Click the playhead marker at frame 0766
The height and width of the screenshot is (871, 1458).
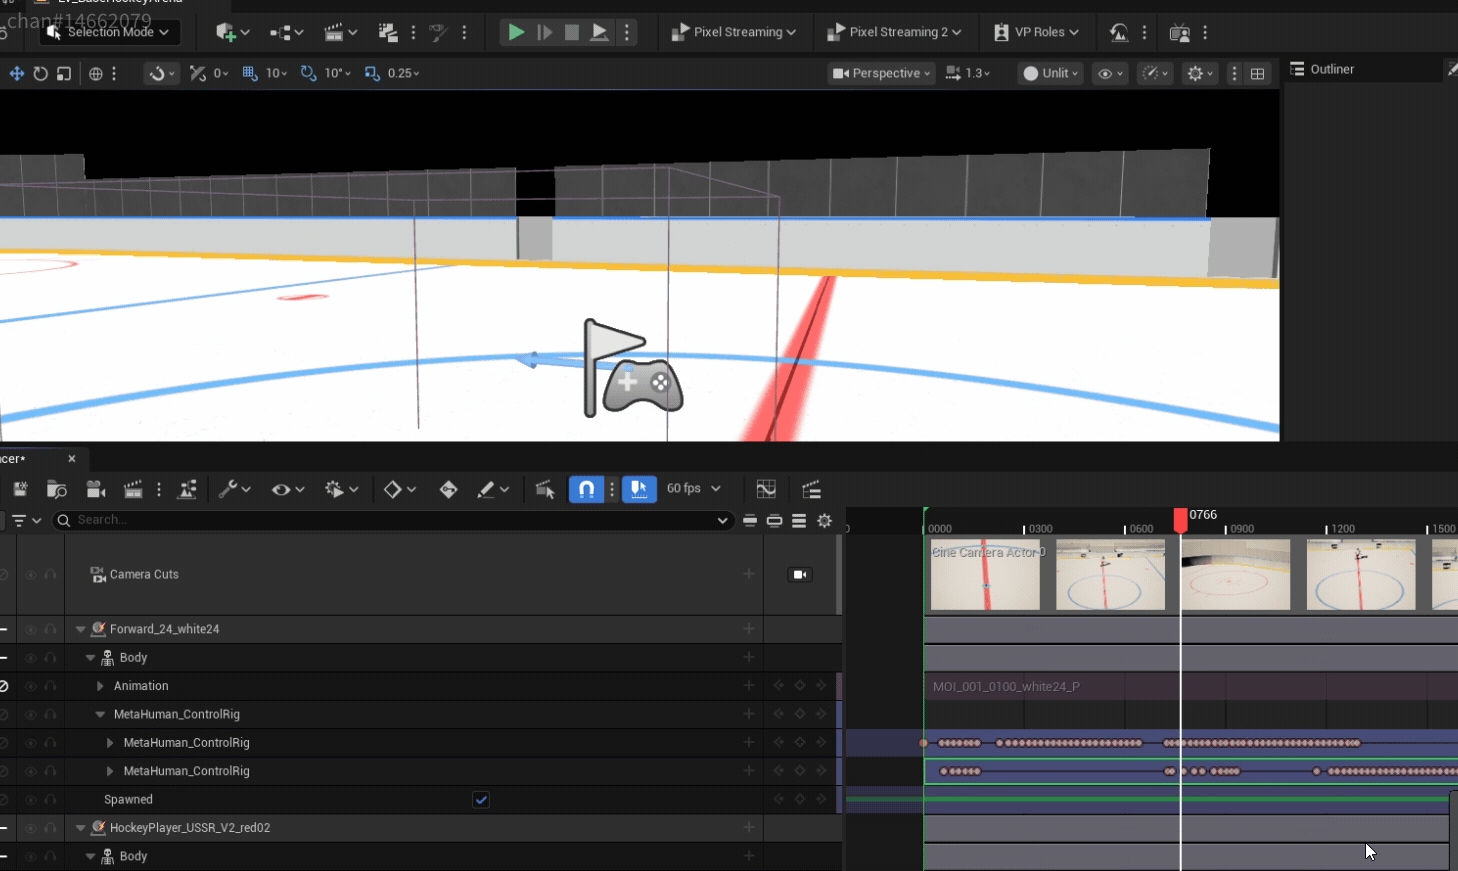point(1181,520)
